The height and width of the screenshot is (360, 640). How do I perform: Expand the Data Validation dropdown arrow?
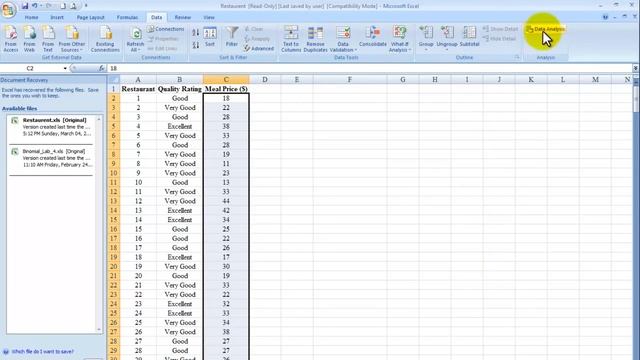click(356, 50)
